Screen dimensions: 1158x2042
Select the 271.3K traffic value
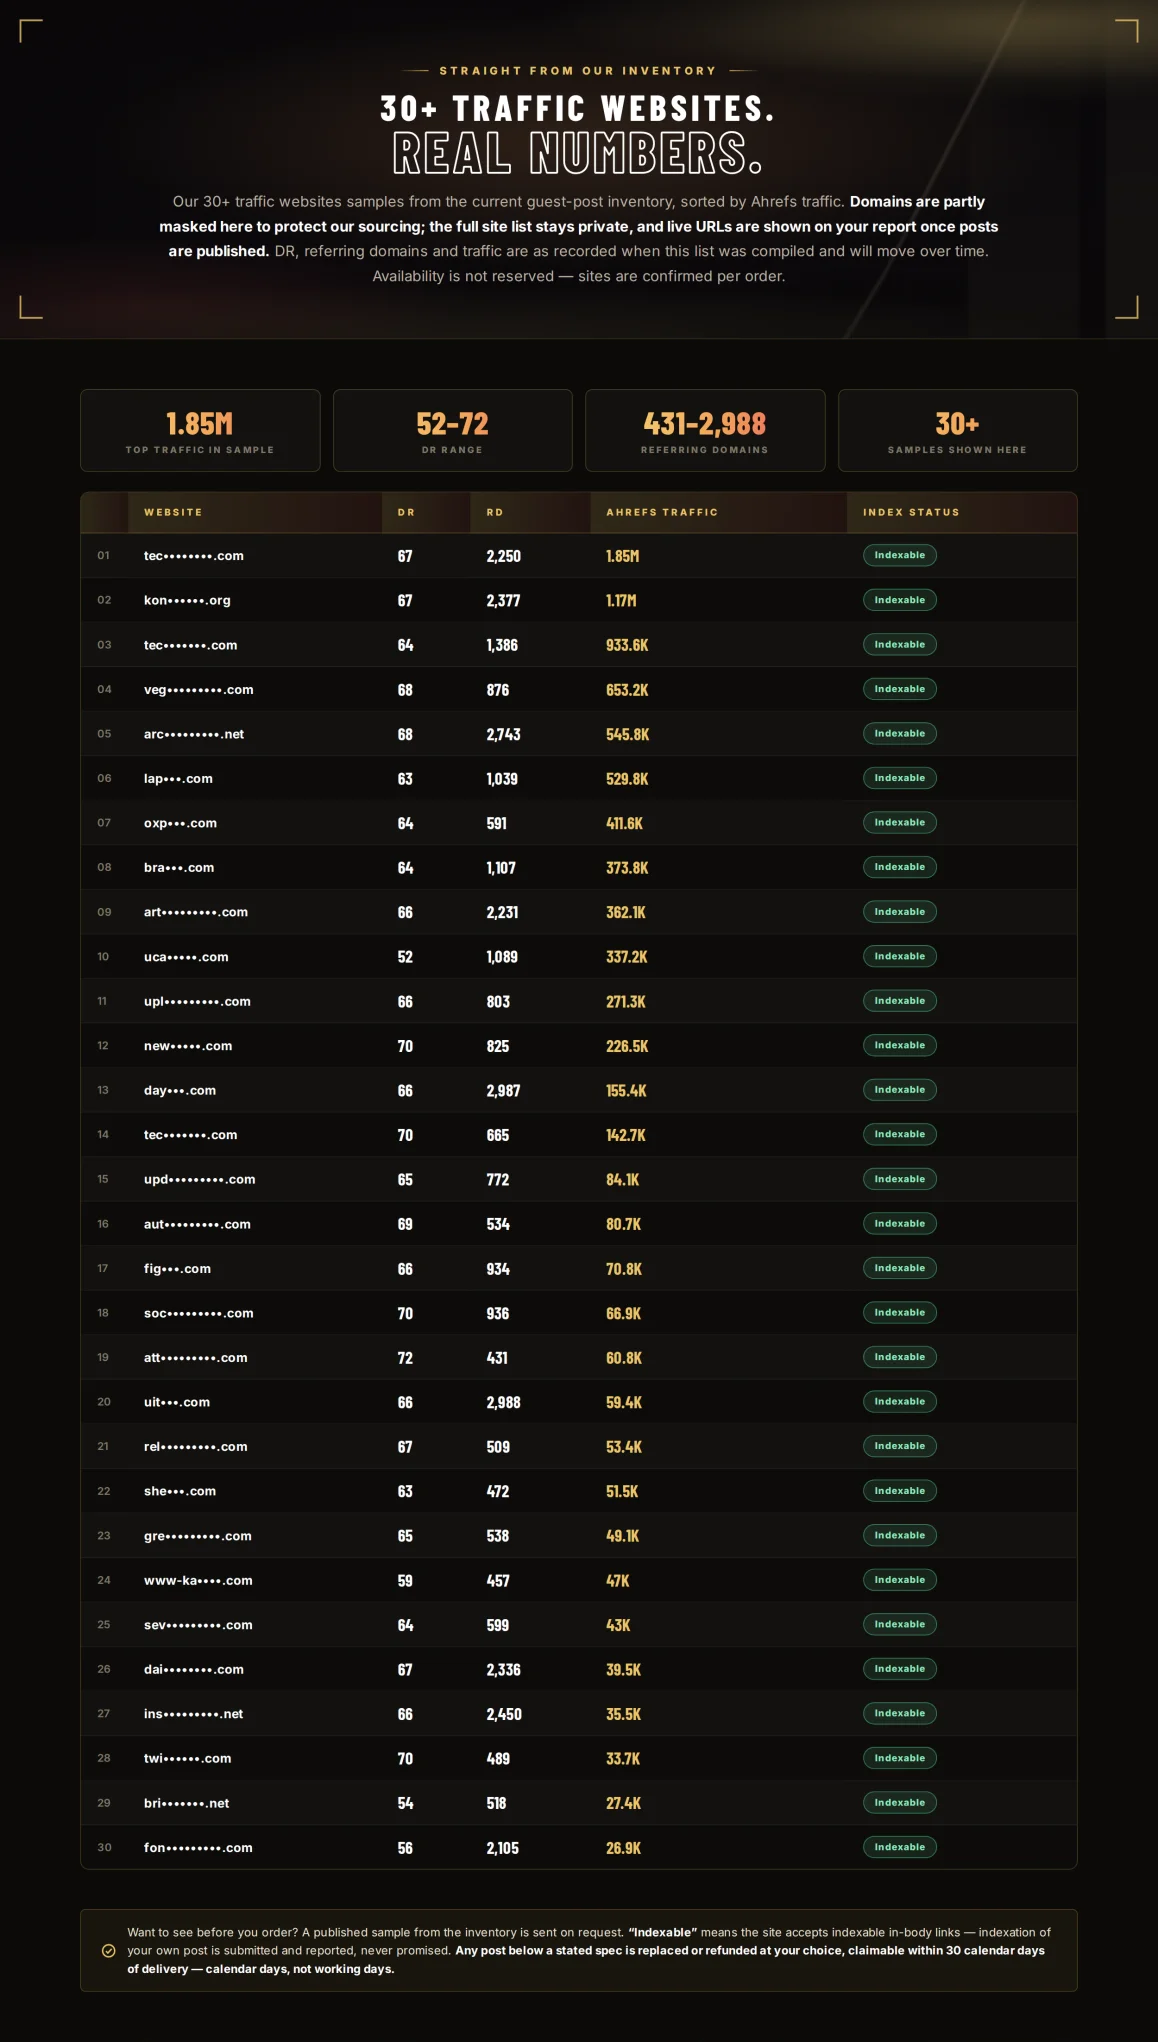[626, 1001]
